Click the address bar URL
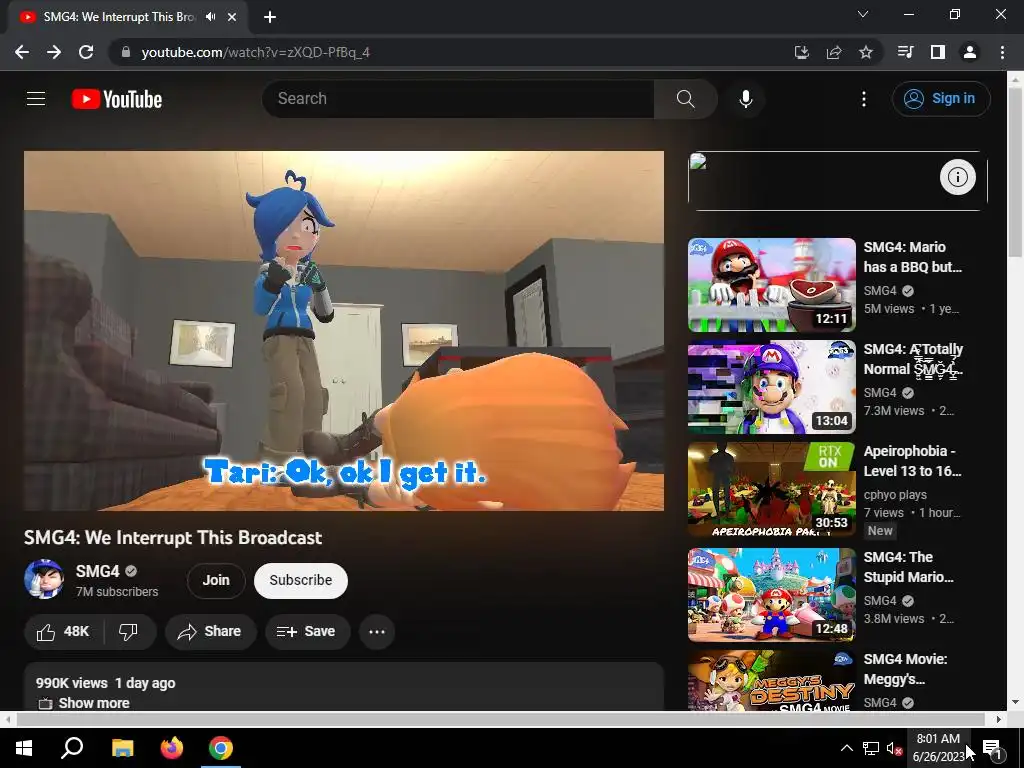1024x768 pixels. click(x=256, y=52)
